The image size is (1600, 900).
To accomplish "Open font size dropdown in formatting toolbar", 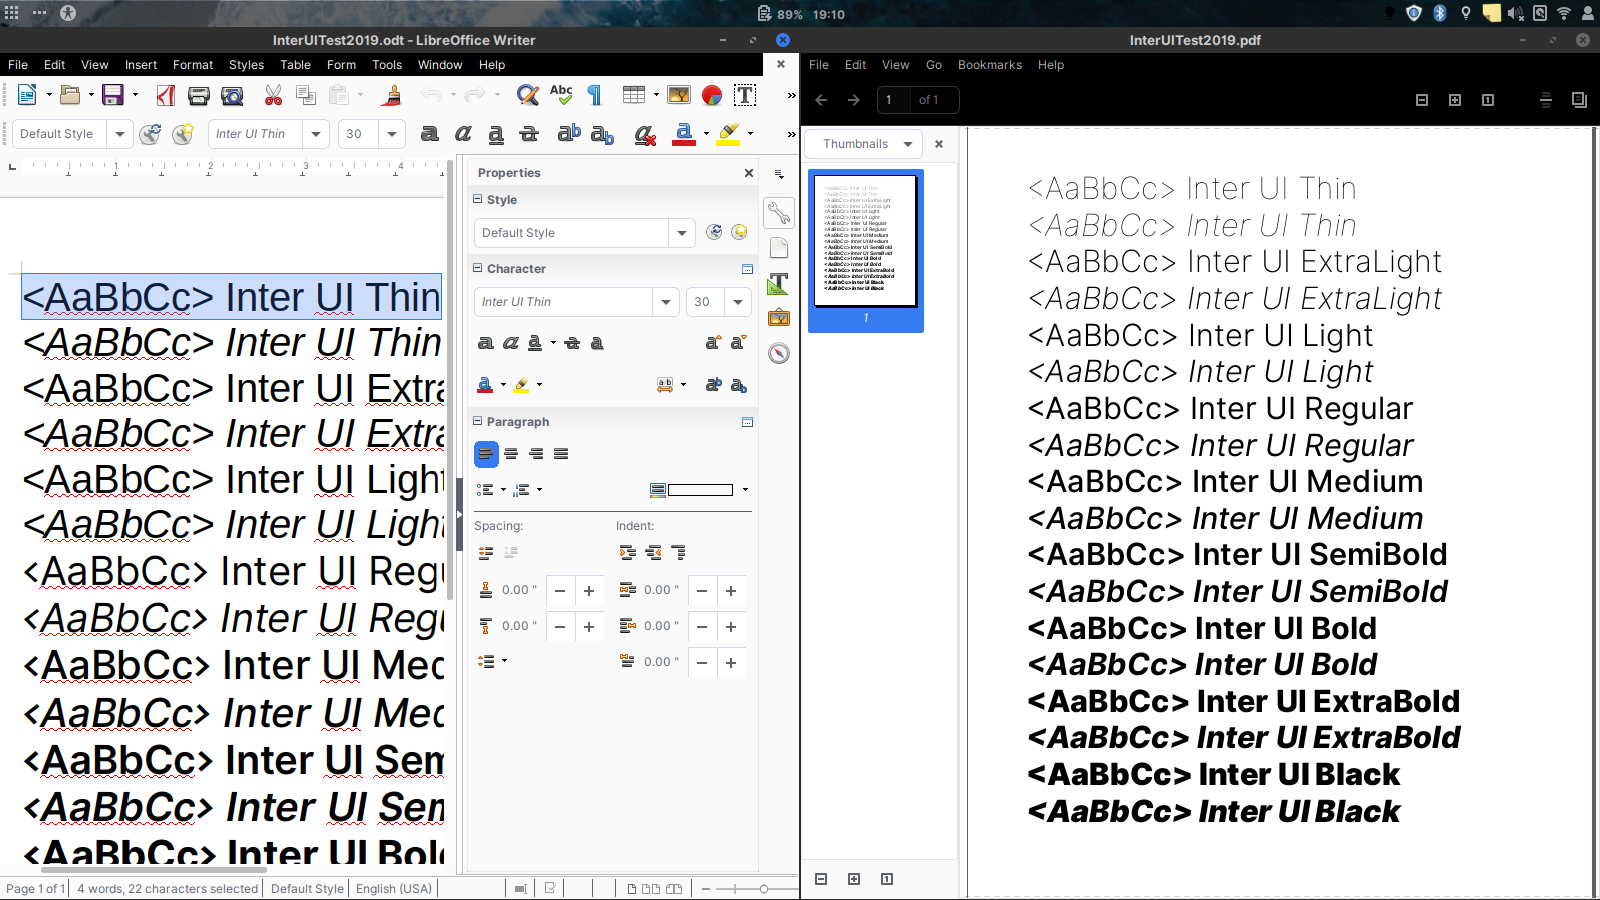I will click(392, 134).
